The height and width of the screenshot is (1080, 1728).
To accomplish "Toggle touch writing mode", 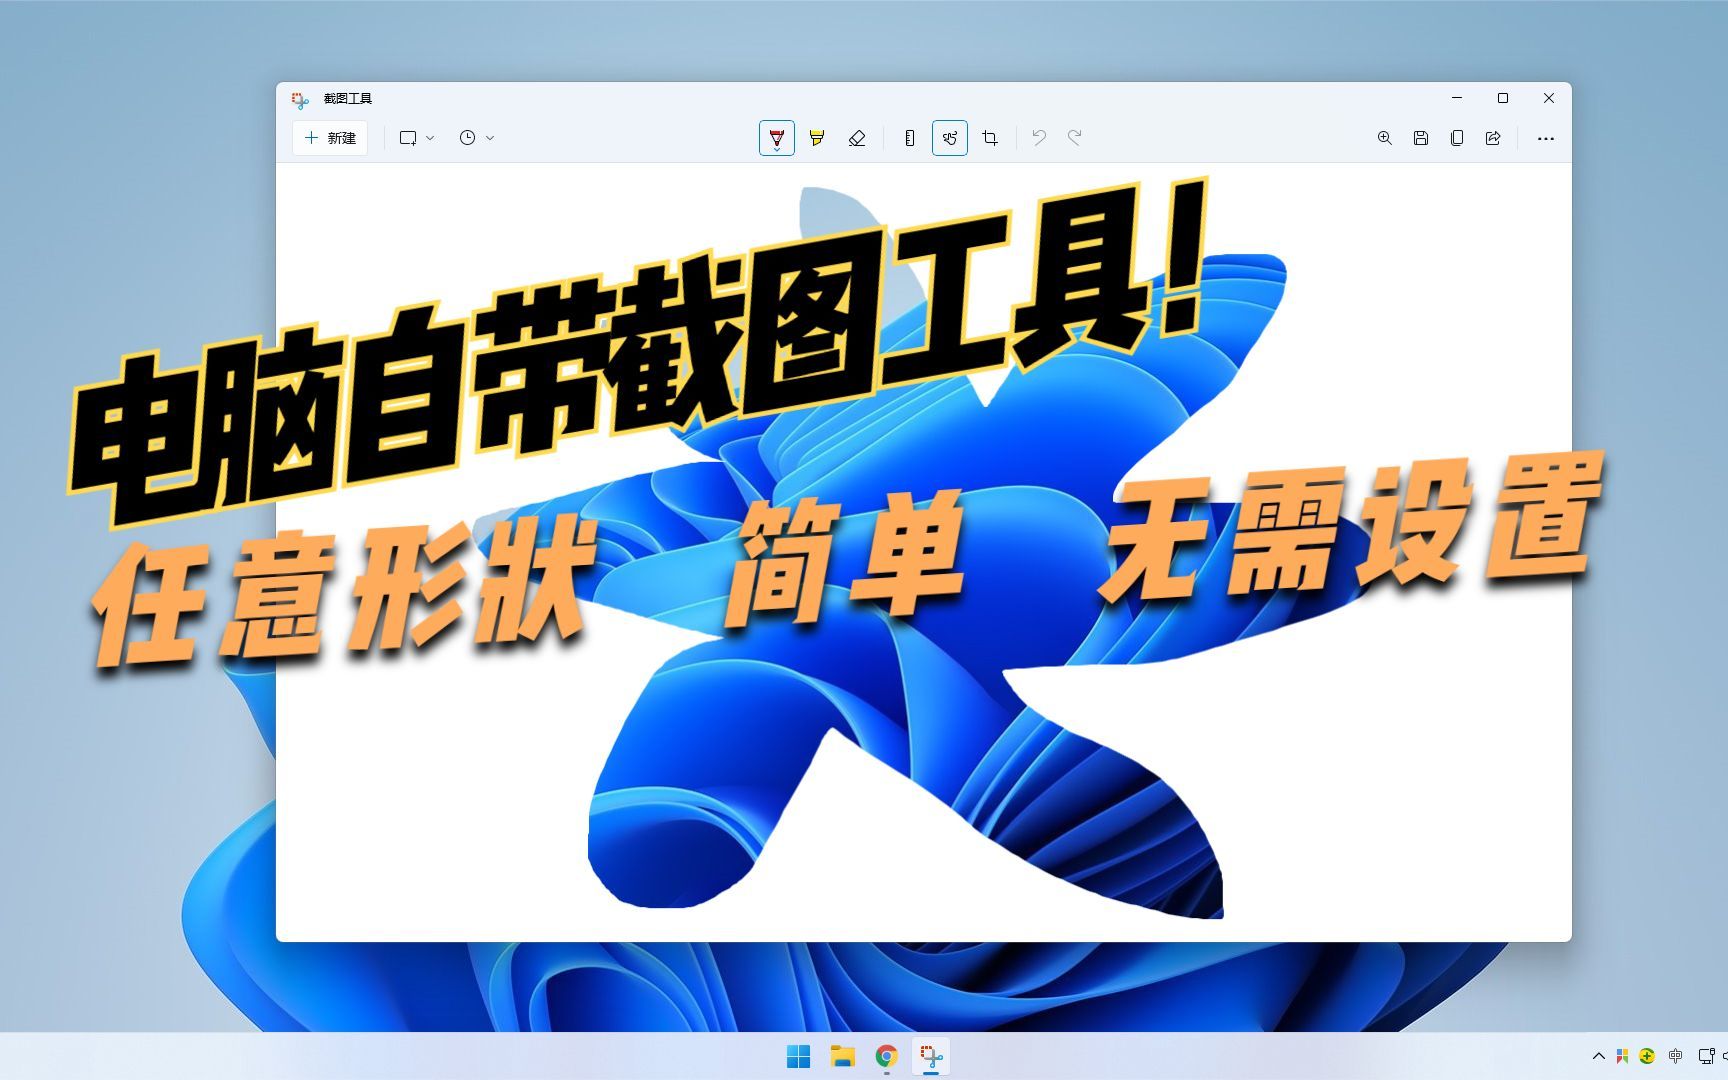I will coord(950,138).
